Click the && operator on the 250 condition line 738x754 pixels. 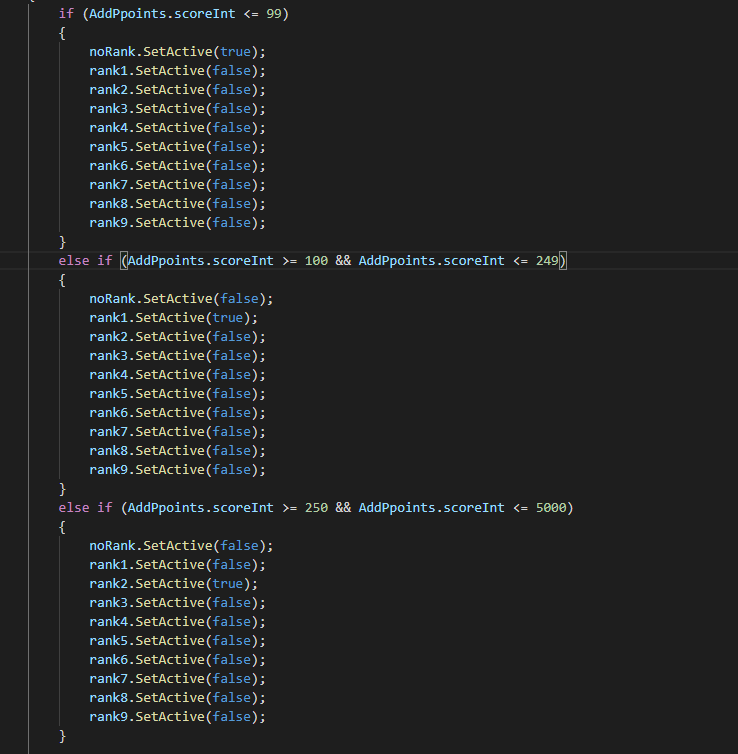[x=343, y=507]
